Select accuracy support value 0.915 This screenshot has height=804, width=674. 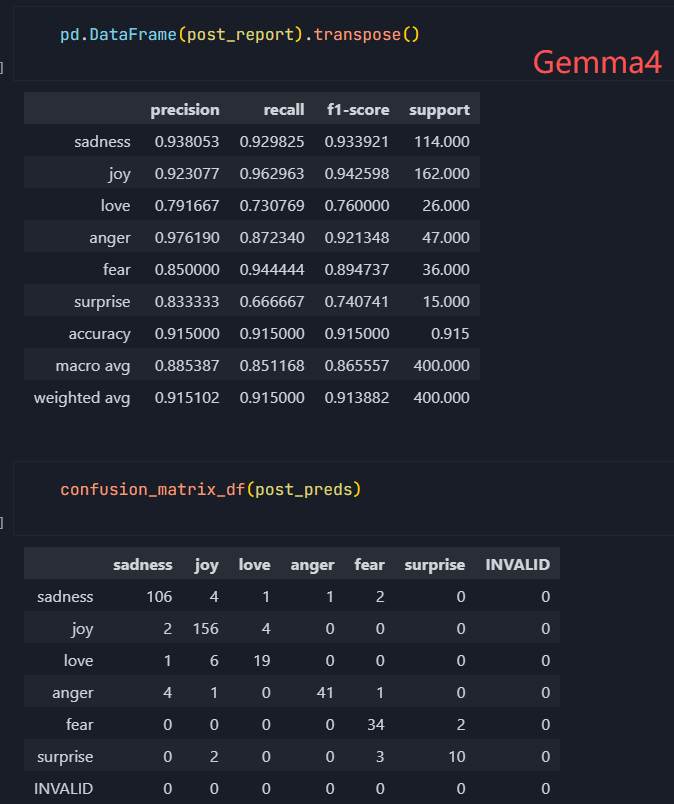(450, 334)
